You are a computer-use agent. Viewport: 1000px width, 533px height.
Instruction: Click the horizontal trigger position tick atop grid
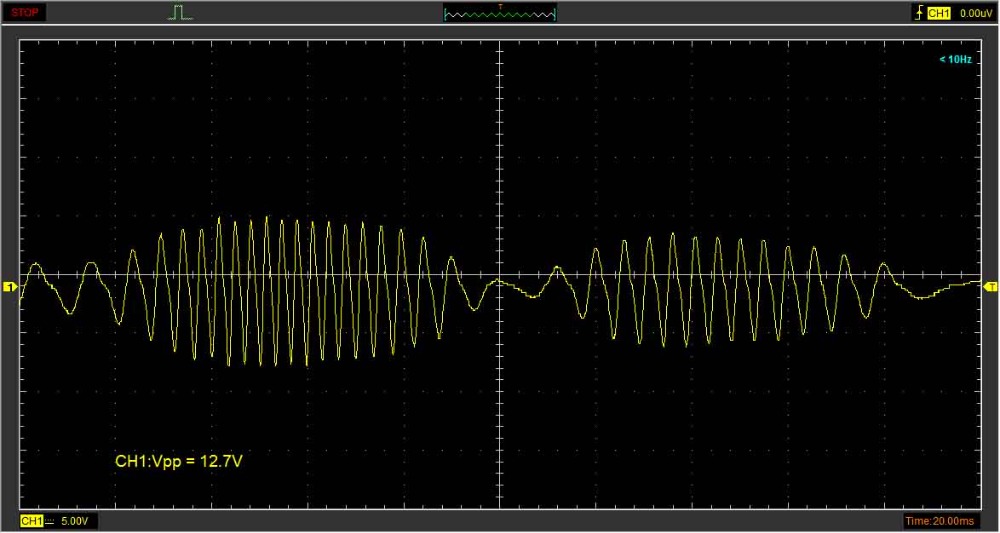click(499, 43)
